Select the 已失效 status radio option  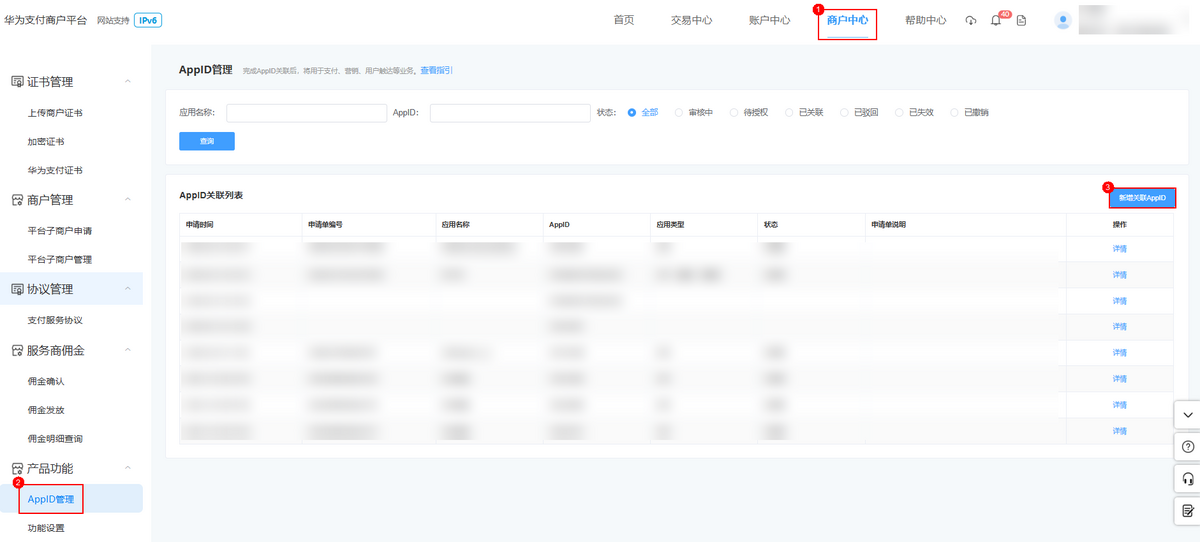pyautogui.click(x=900, y=113)
